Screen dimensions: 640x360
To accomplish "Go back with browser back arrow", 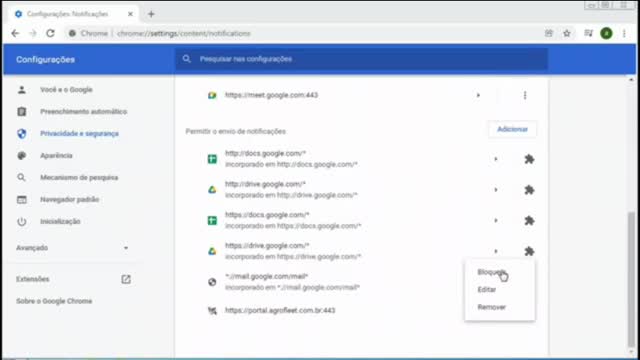I will (x=15, y=33).
